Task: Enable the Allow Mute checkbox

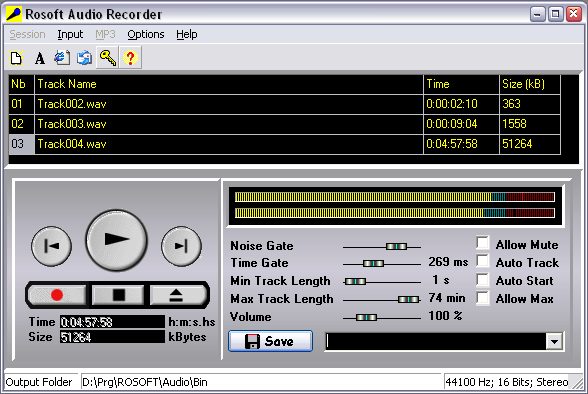Action: tap(483, 243)
